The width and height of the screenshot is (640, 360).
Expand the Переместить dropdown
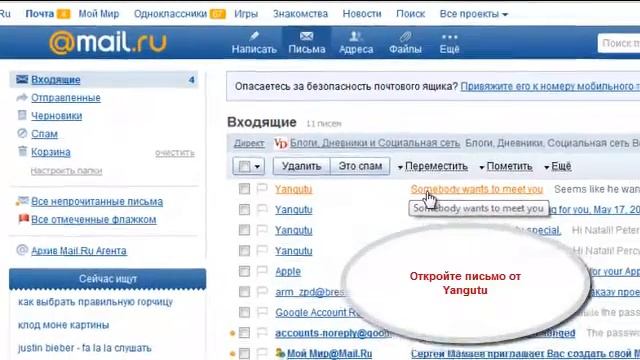click(x=433, y=166)
